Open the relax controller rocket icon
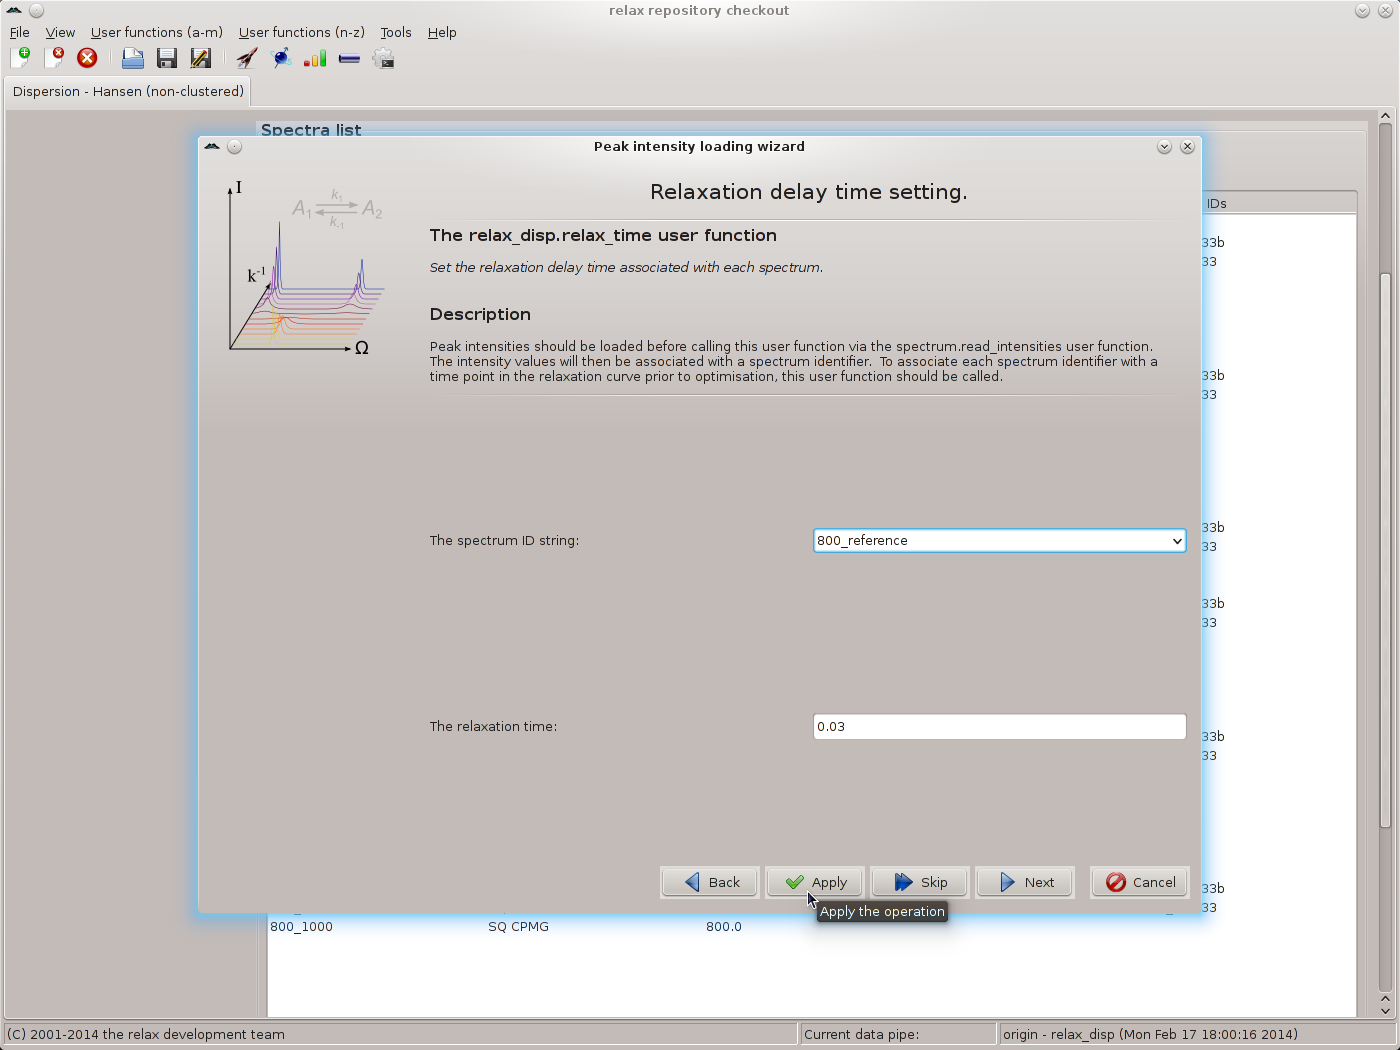The height and width of the screenshot is (1050, 1400). 247,58
